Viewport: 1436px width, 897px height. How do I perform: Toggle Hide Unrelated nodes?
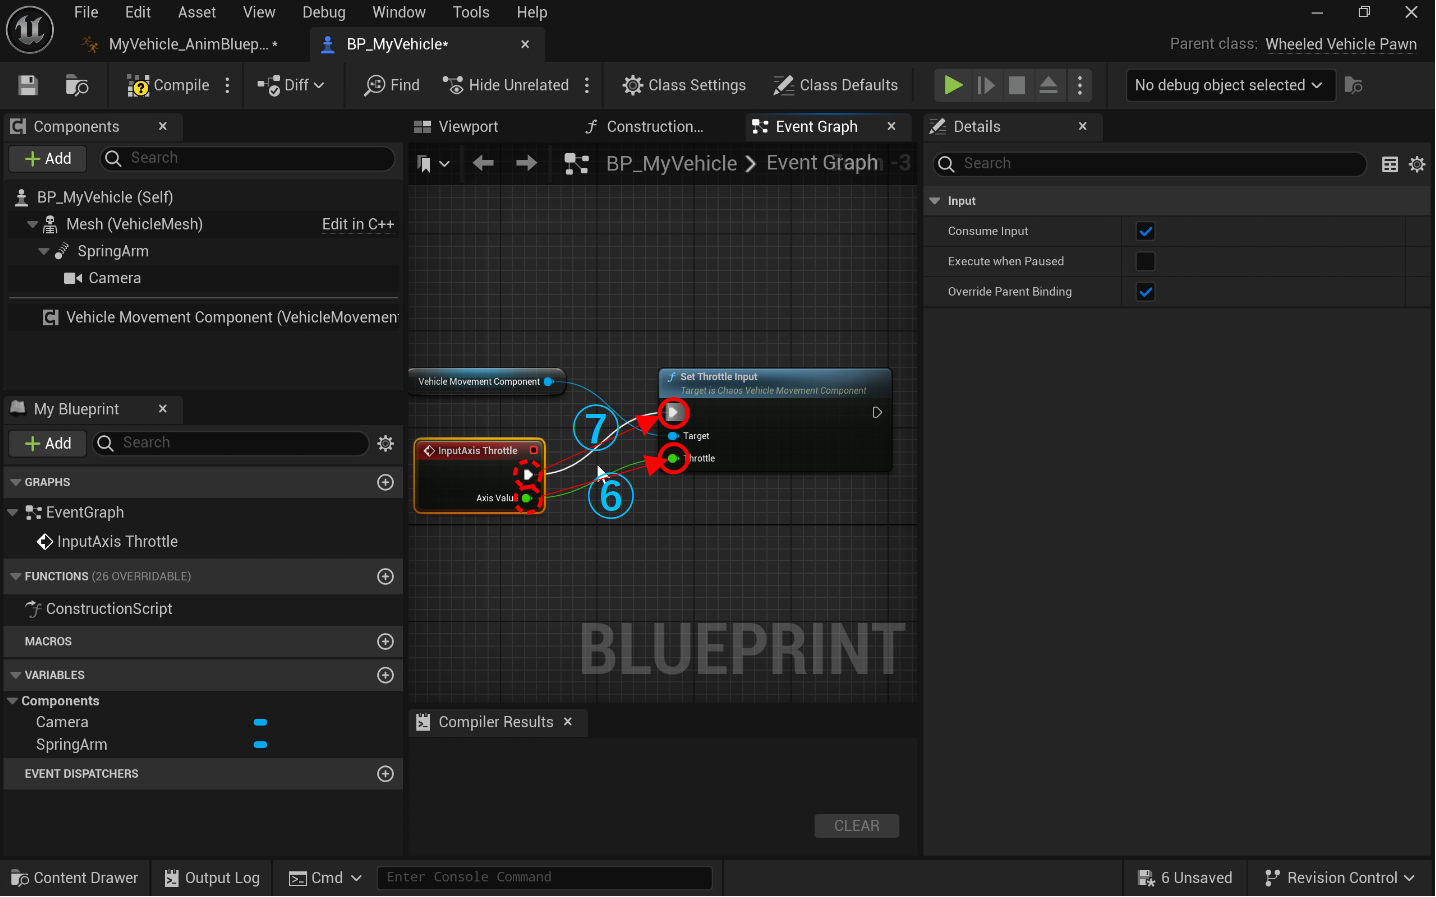[x=506, y=85]
